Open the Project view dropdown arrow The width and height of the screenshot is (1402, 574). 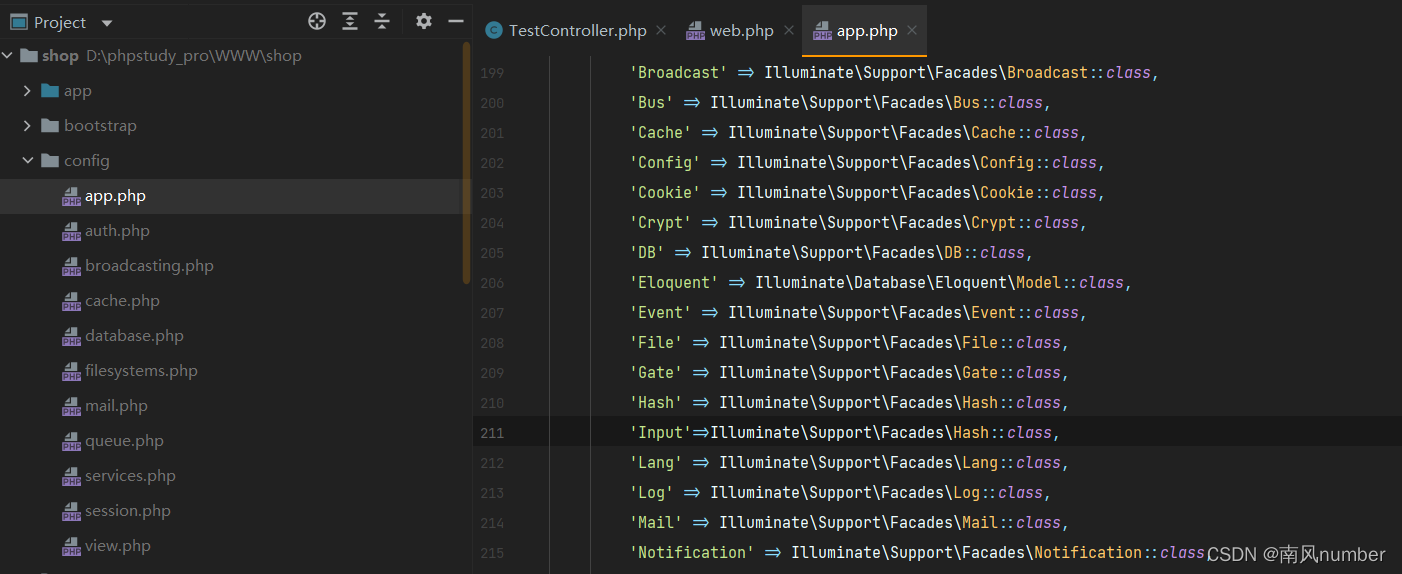pyautogui.click(x=107, y=23)
